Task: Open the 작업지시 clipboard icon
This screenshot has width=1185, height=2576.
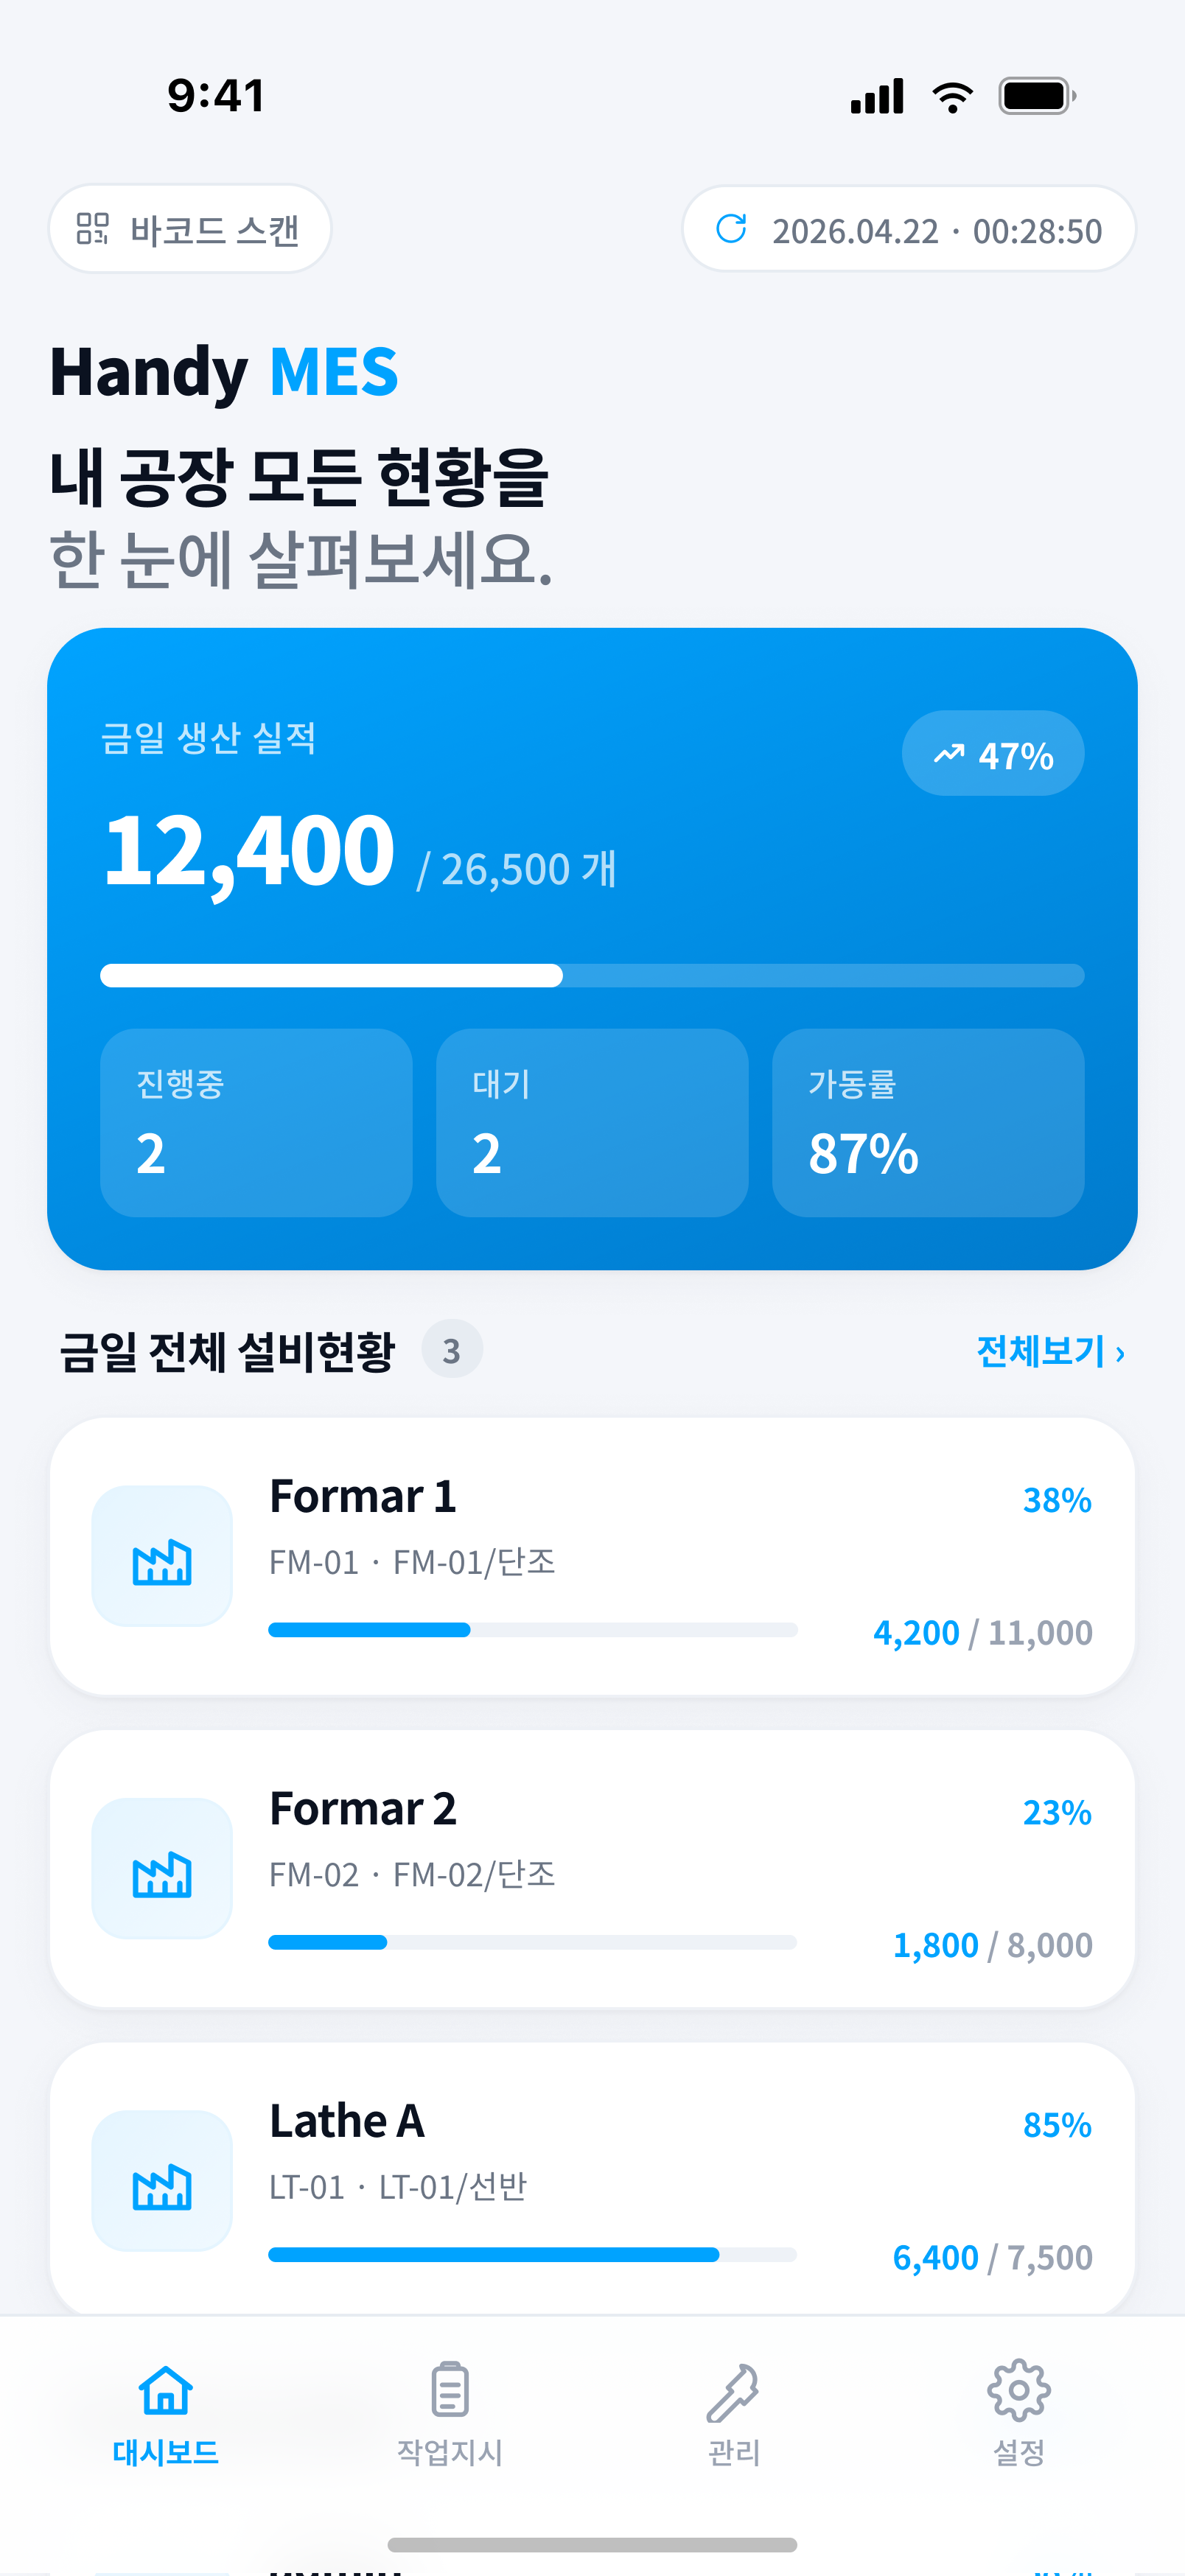Action: [x=450, y=2391]
